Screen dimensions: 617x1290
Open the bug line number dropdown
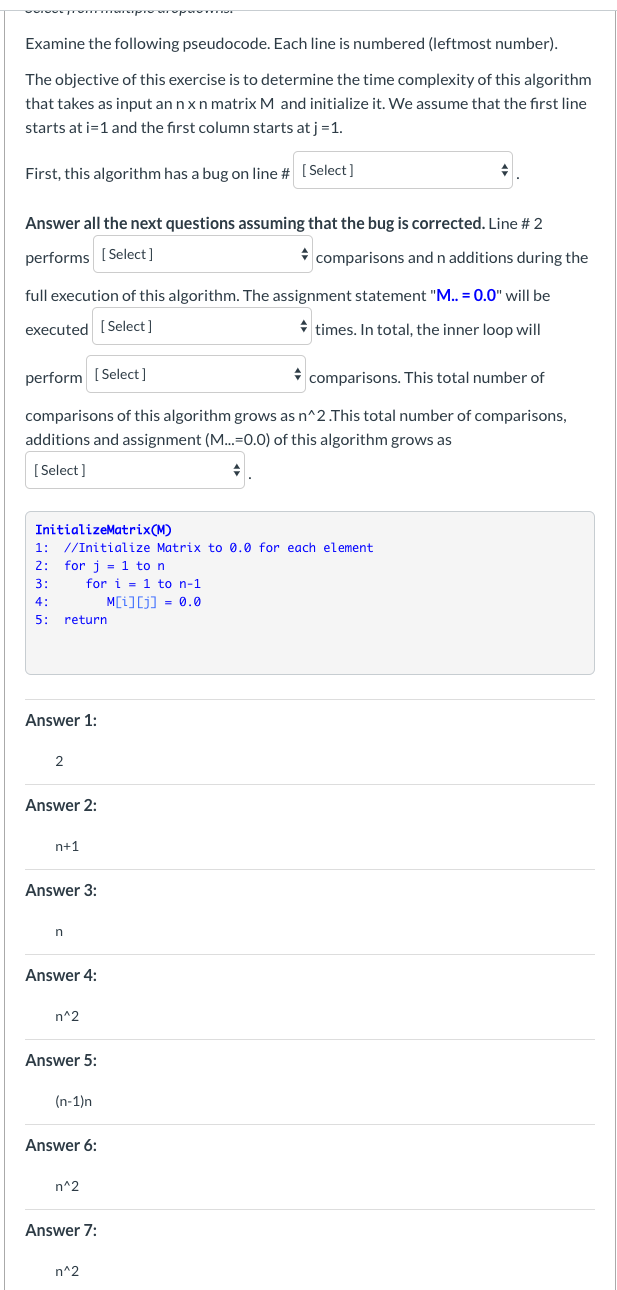coord(404,170)
